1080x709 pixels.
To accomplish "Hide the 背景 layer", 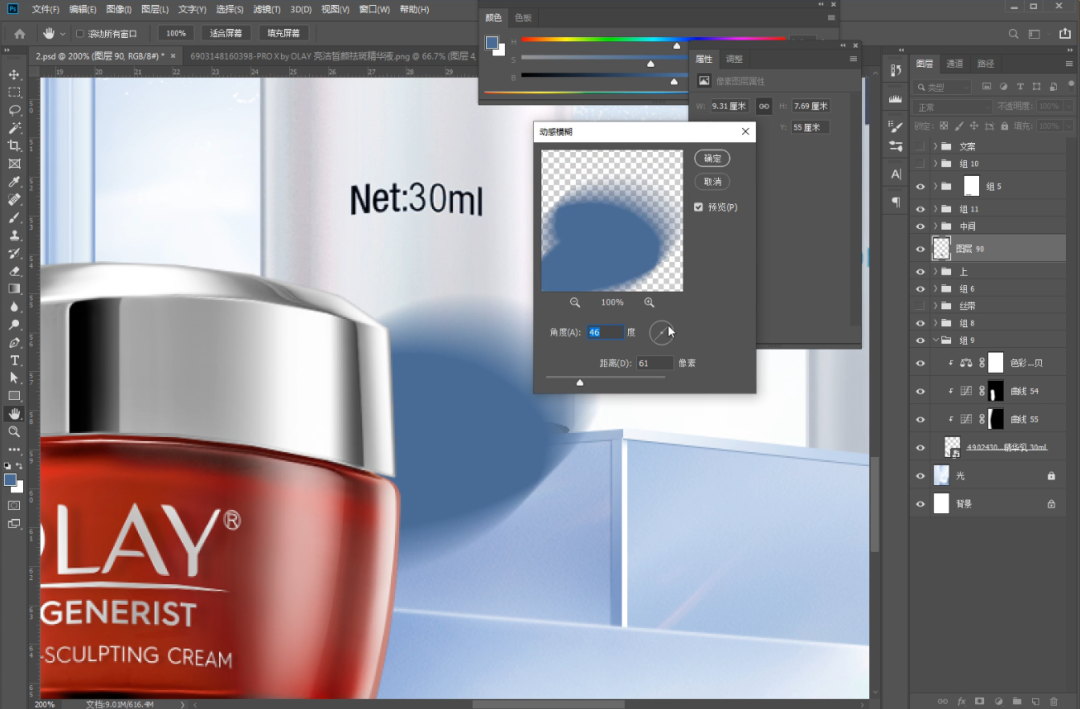I will pos(920,504).
